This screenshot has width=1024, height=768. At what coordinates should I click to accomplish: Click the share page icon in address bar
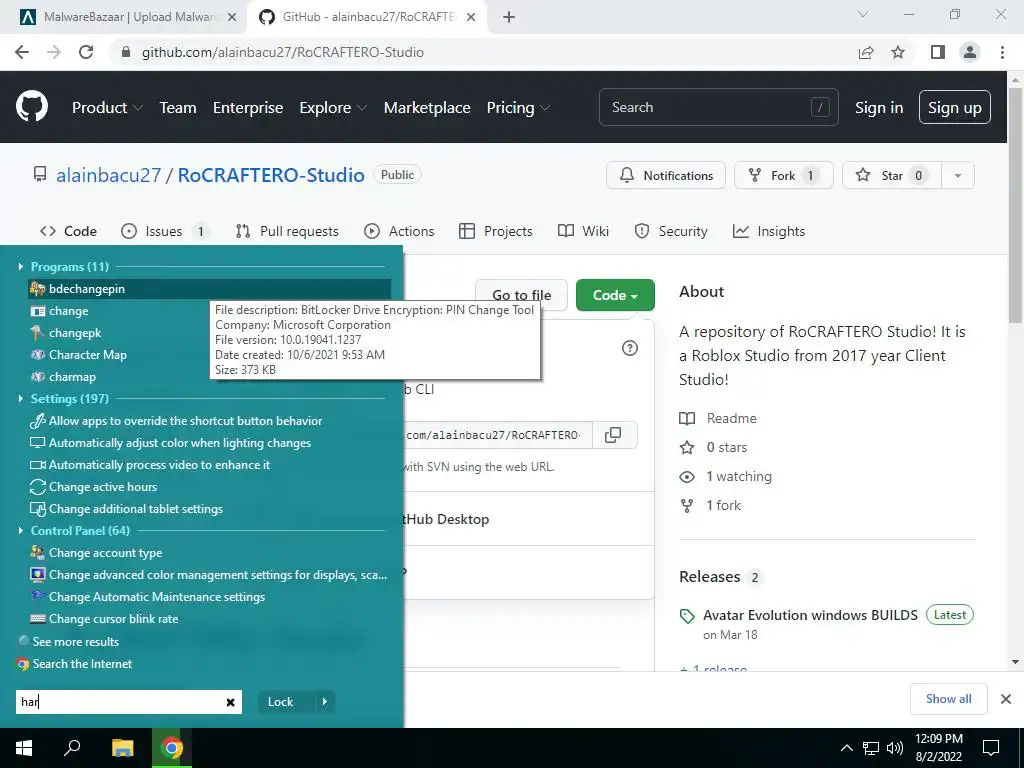(x=866, y=52)
